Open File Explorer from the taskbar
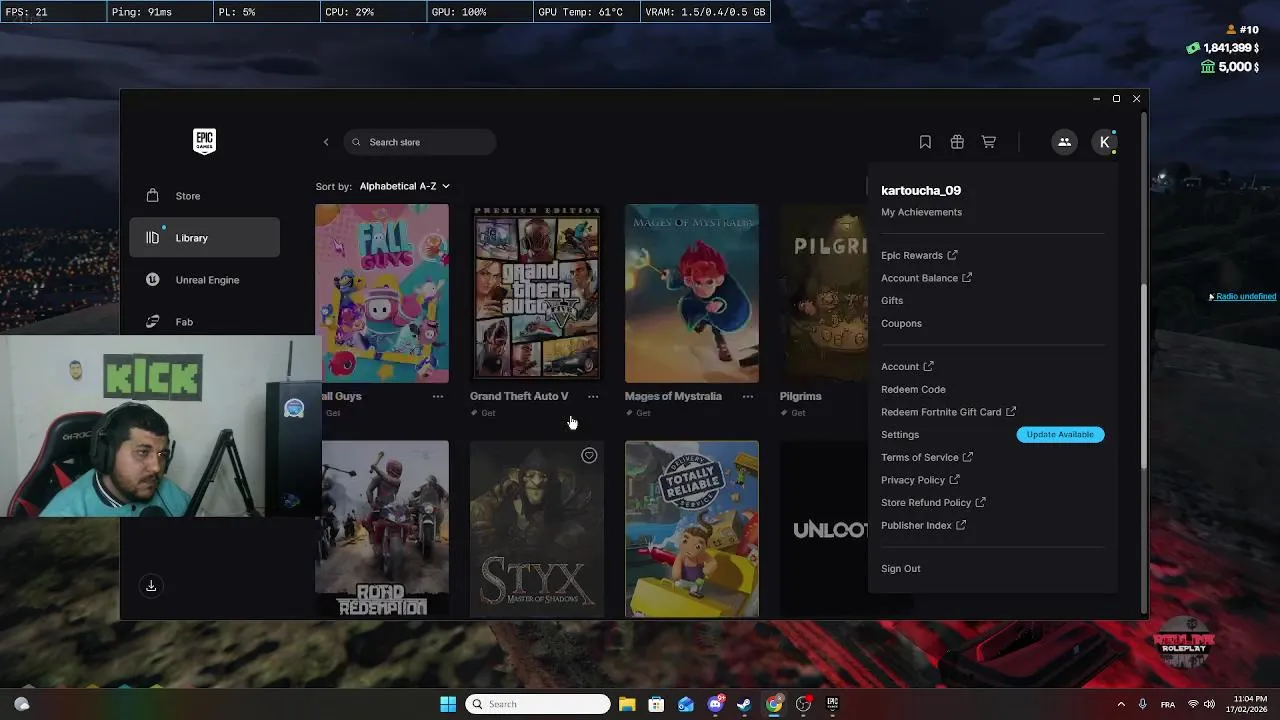The image size is (1280, 720). [x=627, y=704]
